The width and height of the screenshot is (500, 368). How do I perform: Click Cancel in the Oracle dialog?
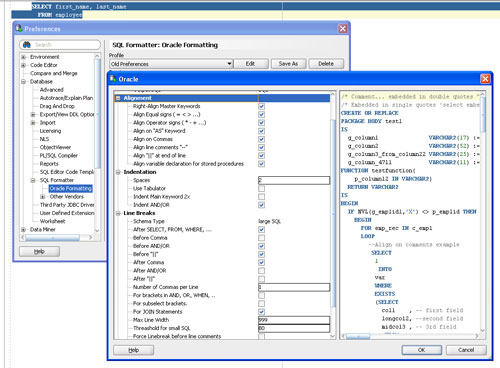466,350
